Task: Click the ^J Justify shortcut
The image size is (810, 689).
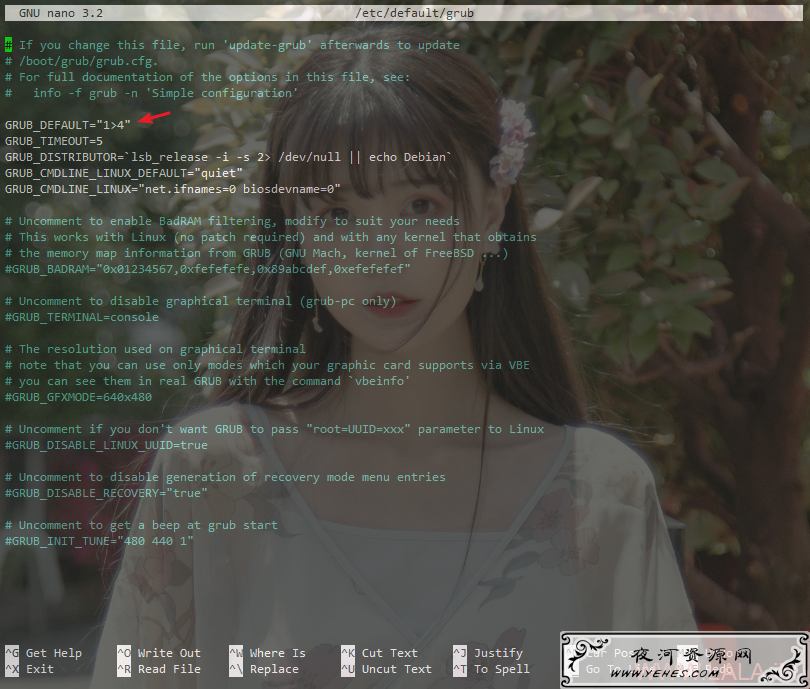Action: (488, 653)
